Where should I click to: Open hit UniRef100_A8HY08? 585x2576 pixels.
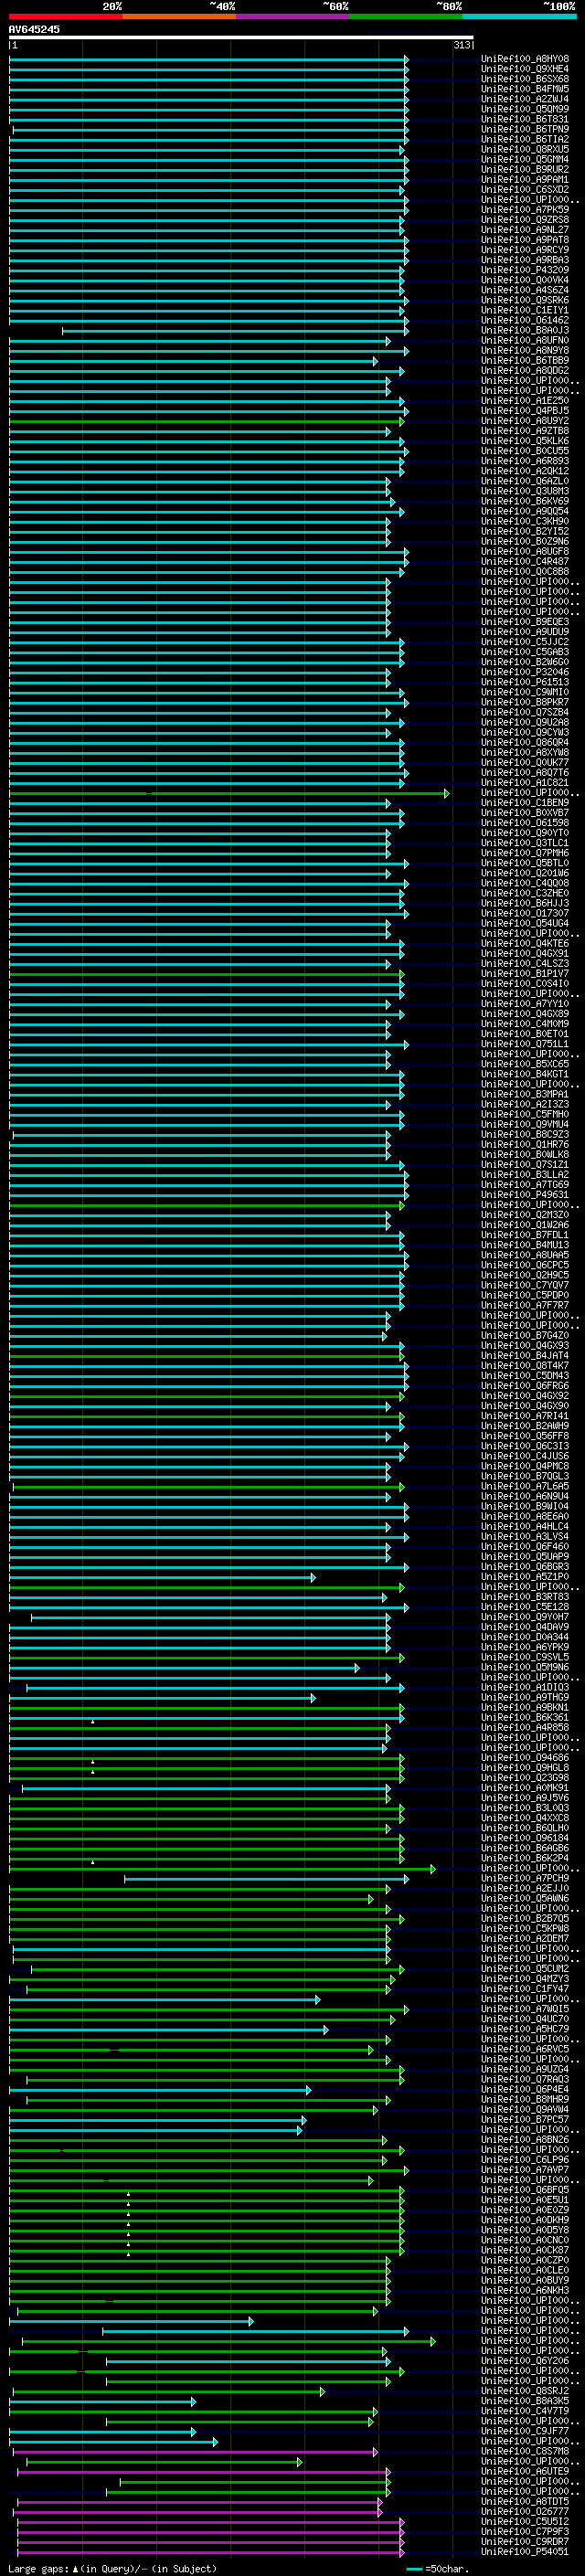click(525, 59)
